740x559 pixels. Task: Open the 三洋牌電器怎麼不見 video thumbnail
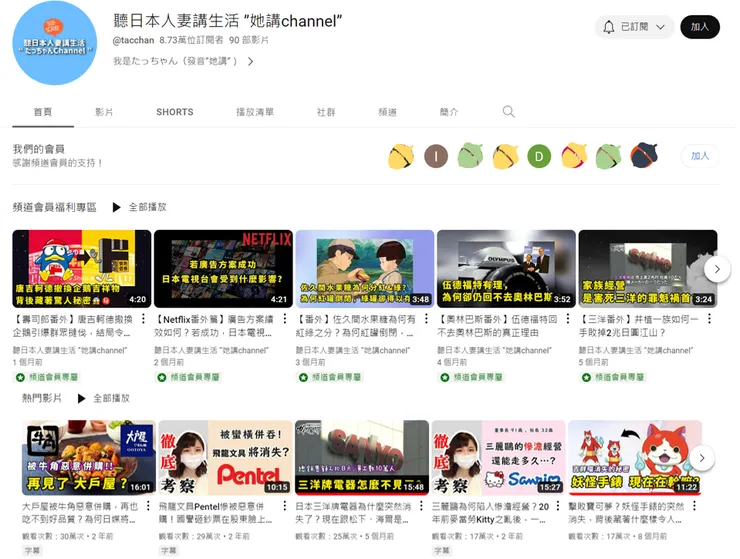point(362,457)
